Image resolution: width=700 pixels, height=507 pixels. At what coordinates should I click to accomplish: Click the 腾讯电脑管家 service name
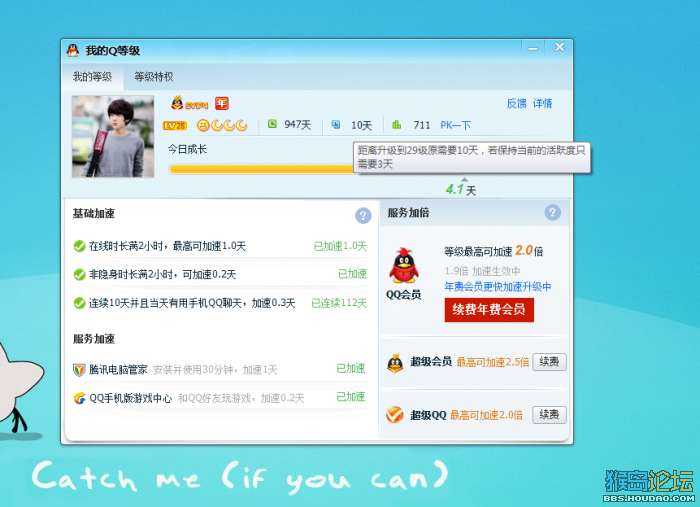[118, 370]
